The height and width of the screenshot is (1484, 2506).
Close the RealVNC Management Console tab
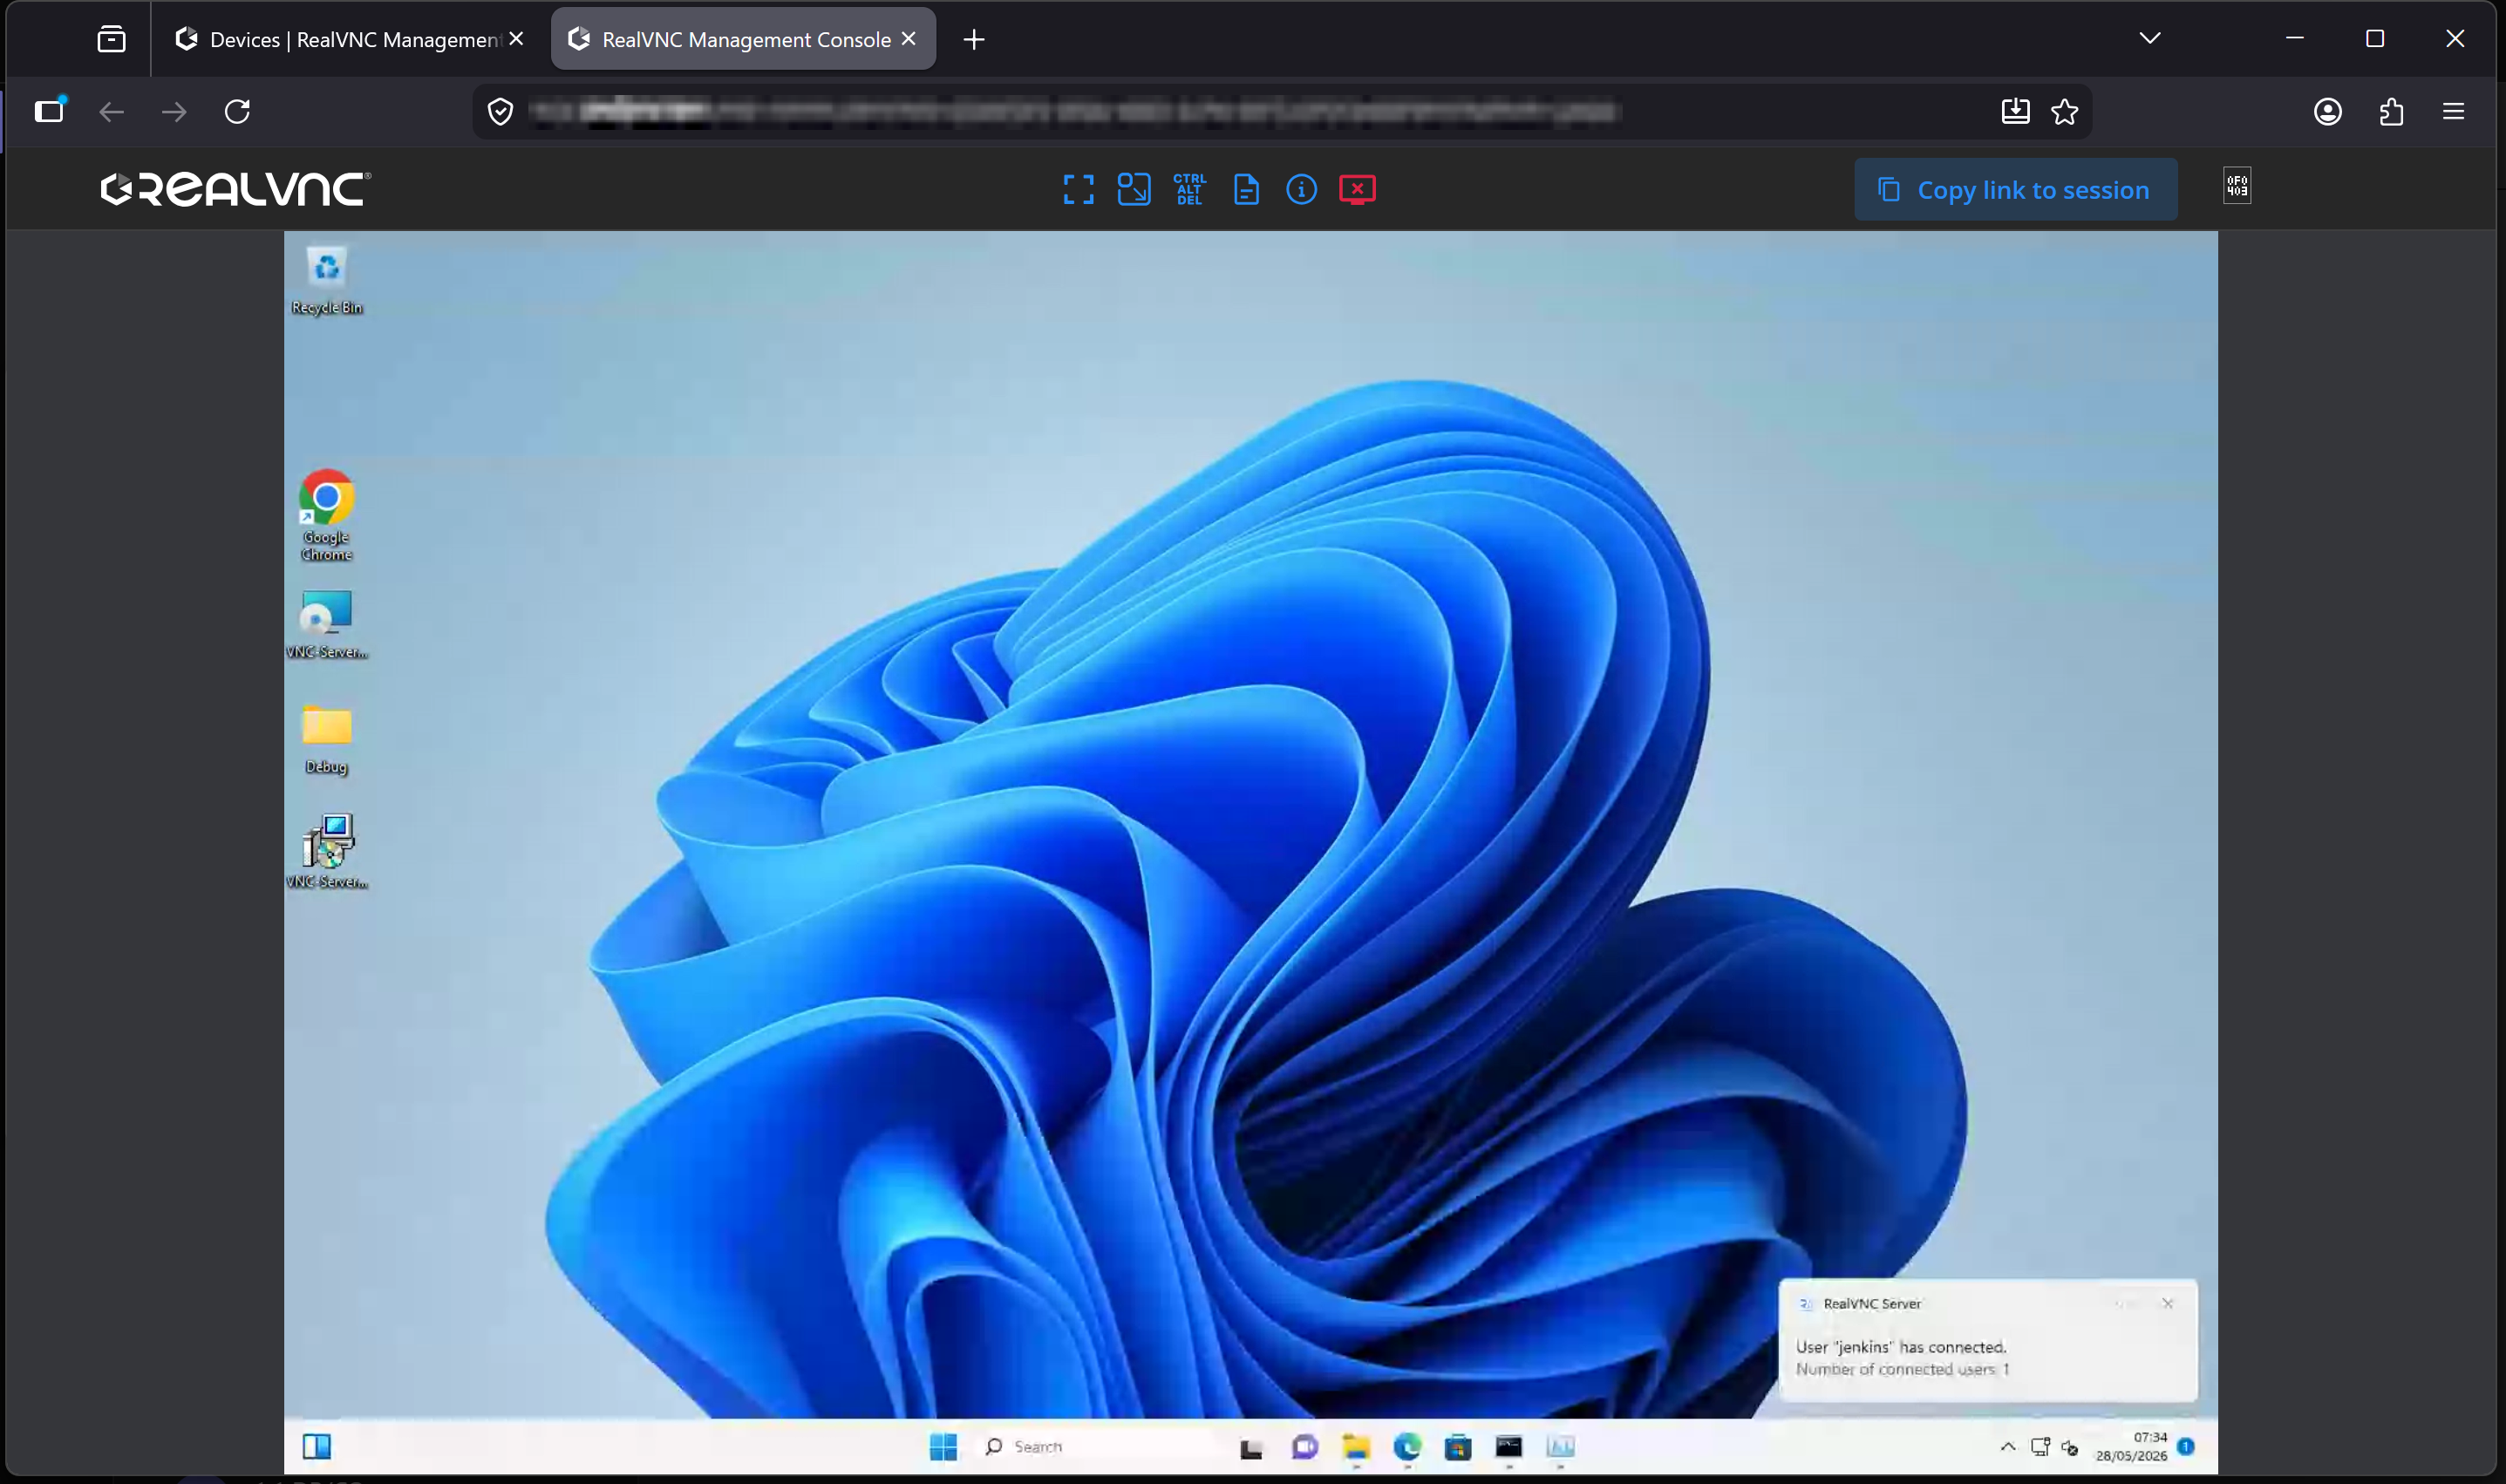tap(908, 39)
